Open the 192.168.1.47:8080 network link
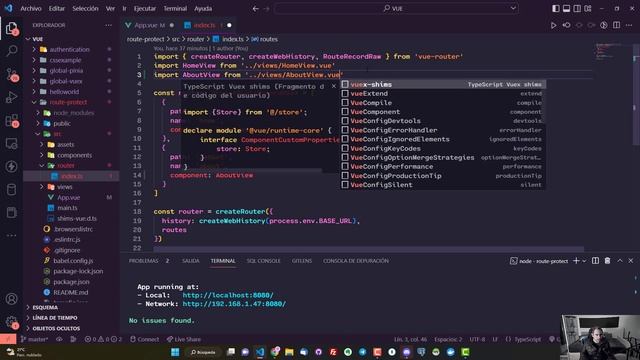Screen dimensions: 640x360 point(234,304)
